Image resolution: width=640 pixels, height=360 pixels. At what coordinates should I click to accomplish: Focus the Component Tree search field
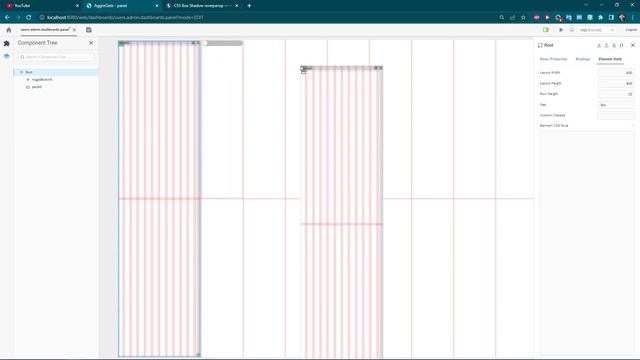(56, 57)
